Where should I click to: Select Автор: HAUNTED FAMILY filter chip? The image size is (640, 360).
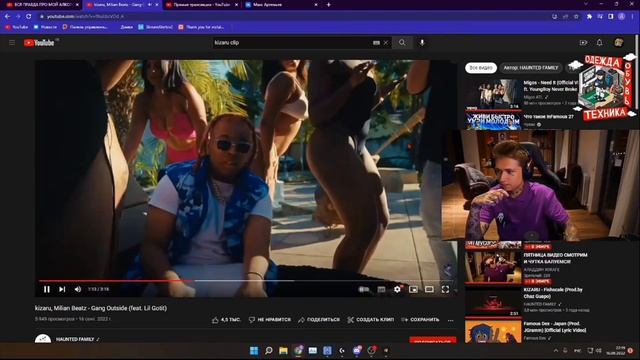[531, 68]
